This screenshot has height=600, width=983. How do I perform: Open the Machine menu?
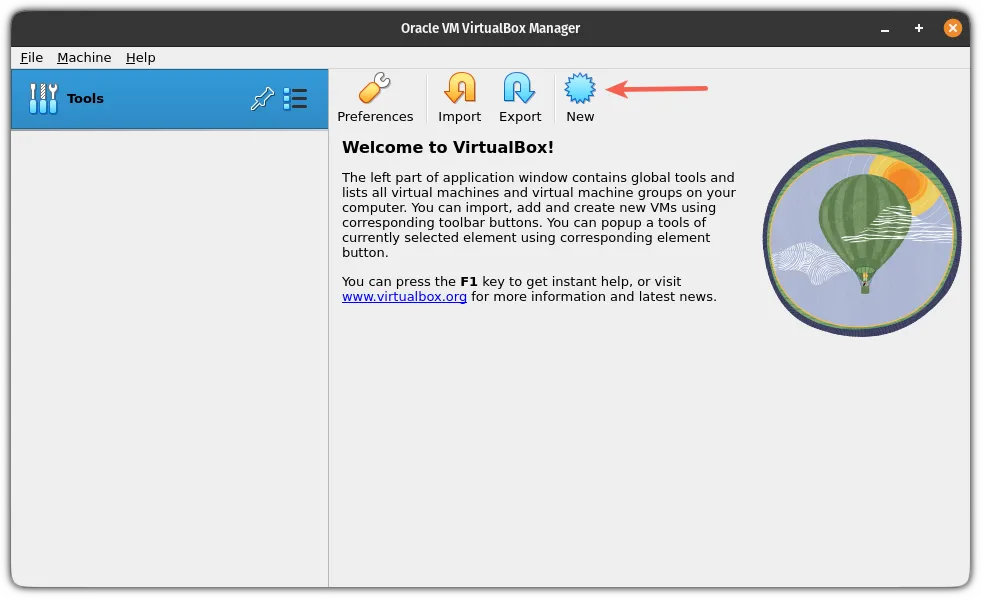[x=84, y=58]
